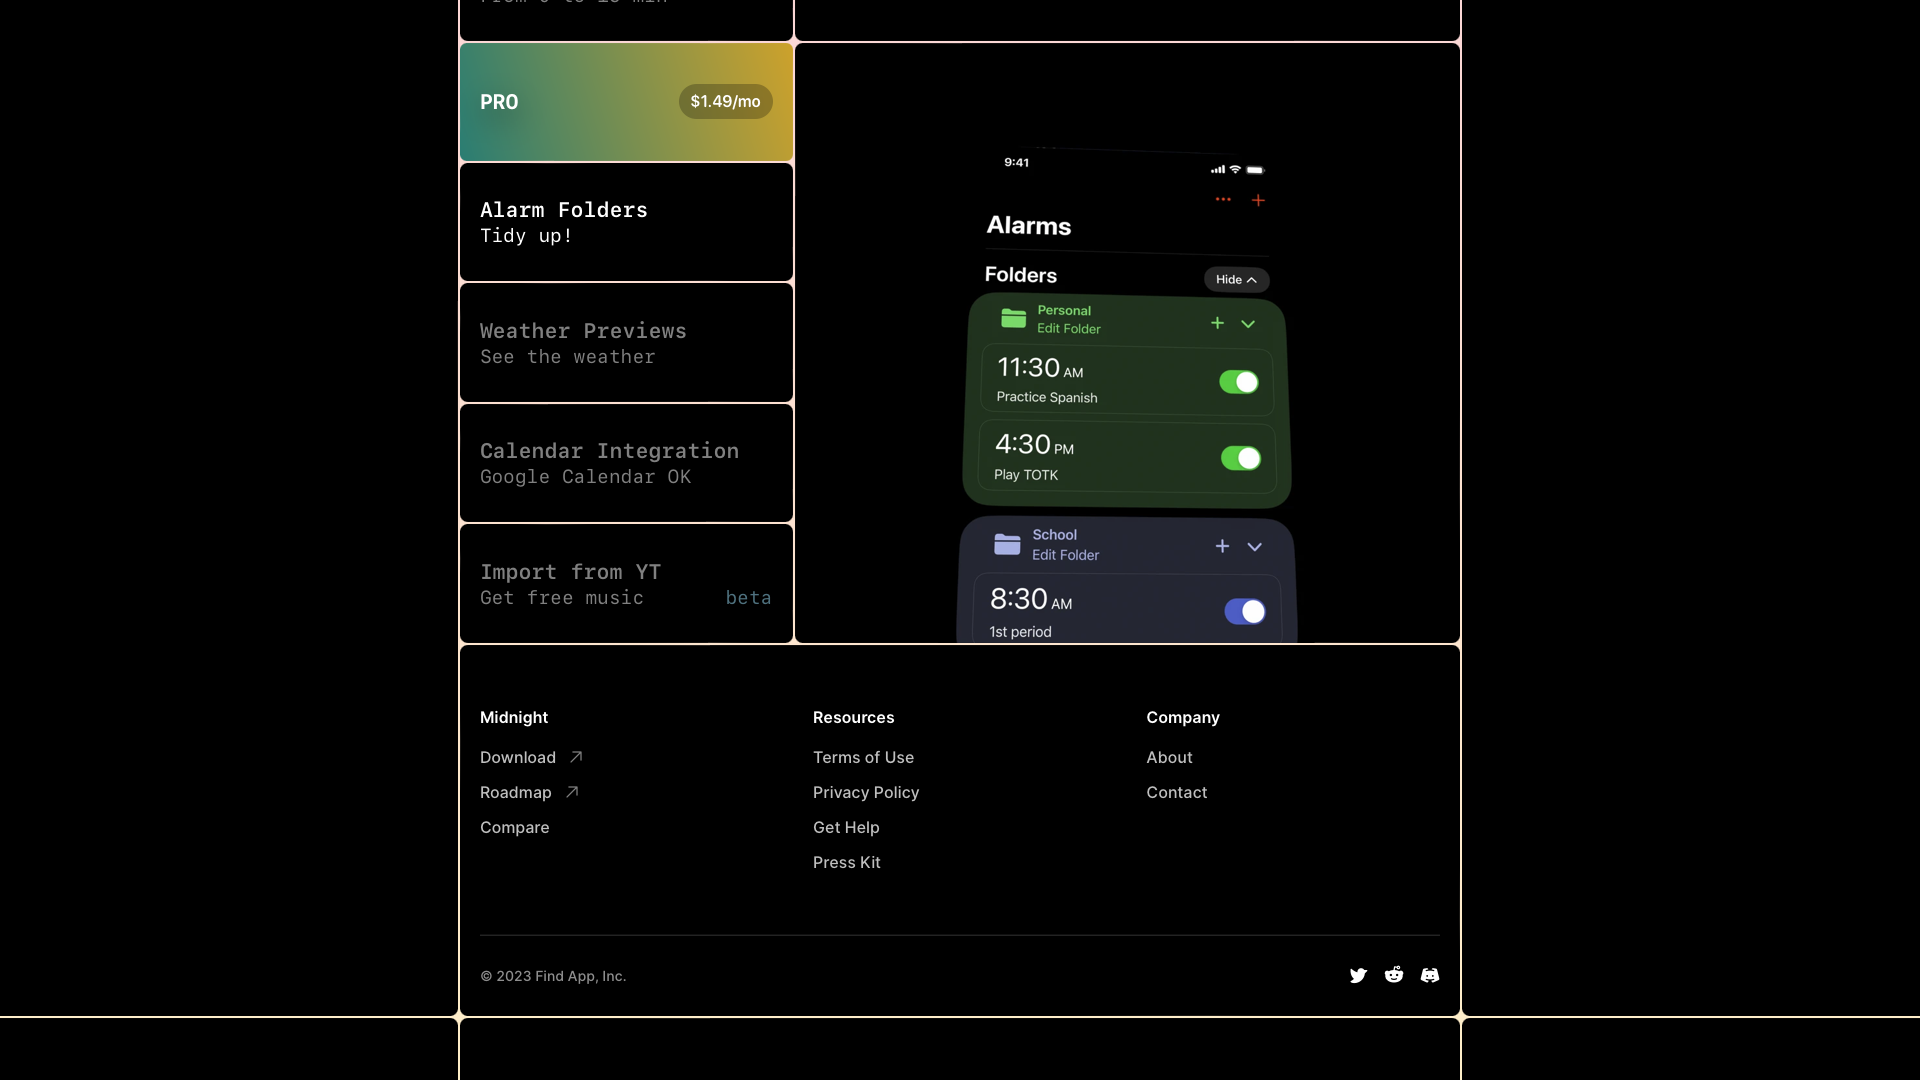
Task: Open the Download link
Action: [518, 757]
